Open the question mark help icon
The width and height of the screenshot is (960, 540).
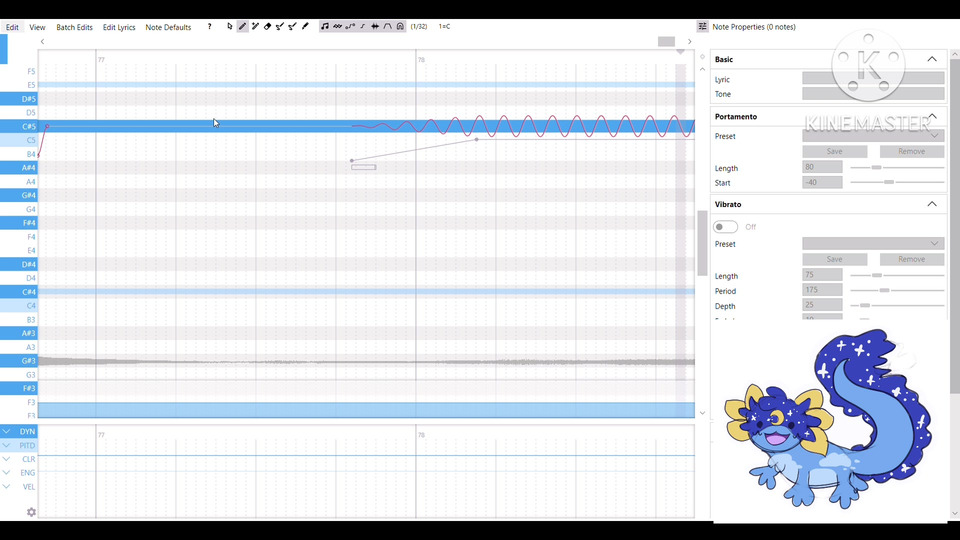pyautogui.click(x=209, y=26)
